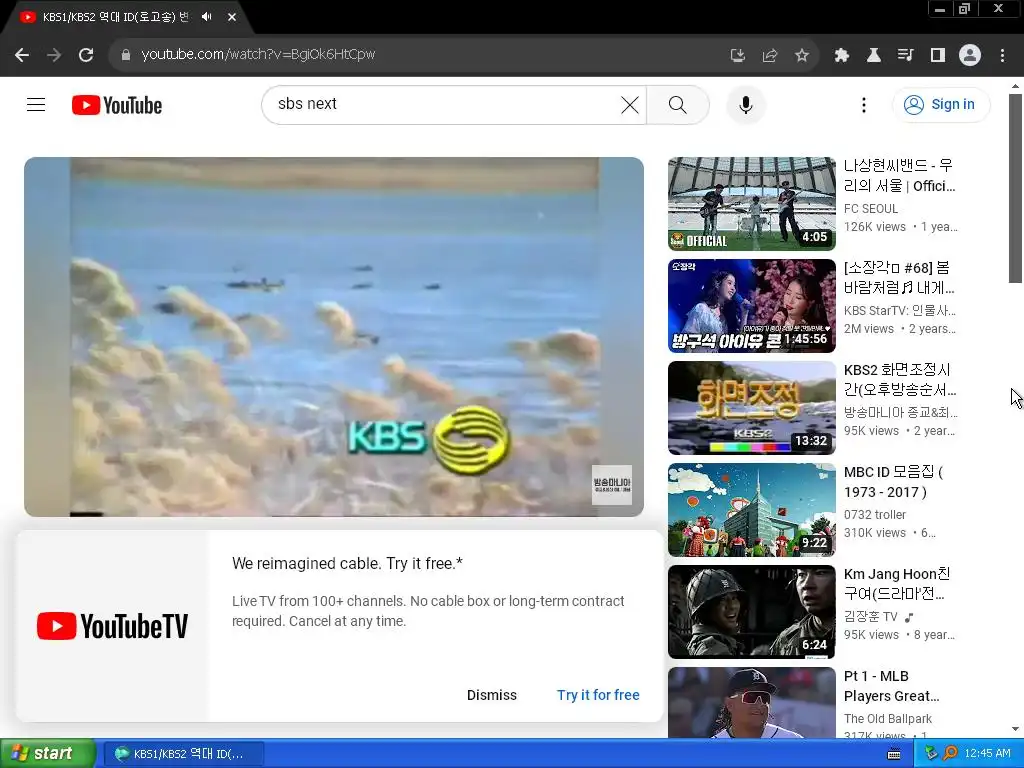Click the KBS video player
This screenshot has height=768, width=1024.
334,336
